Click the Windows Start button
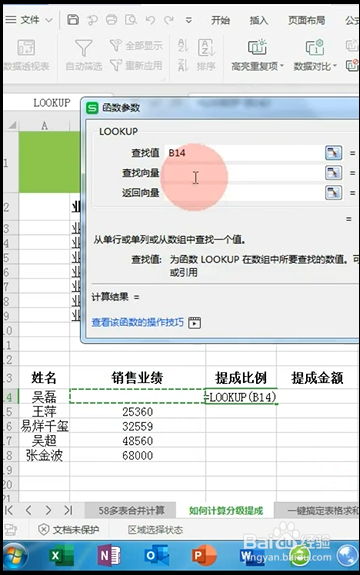360x575 pixels. pos(15,556)
